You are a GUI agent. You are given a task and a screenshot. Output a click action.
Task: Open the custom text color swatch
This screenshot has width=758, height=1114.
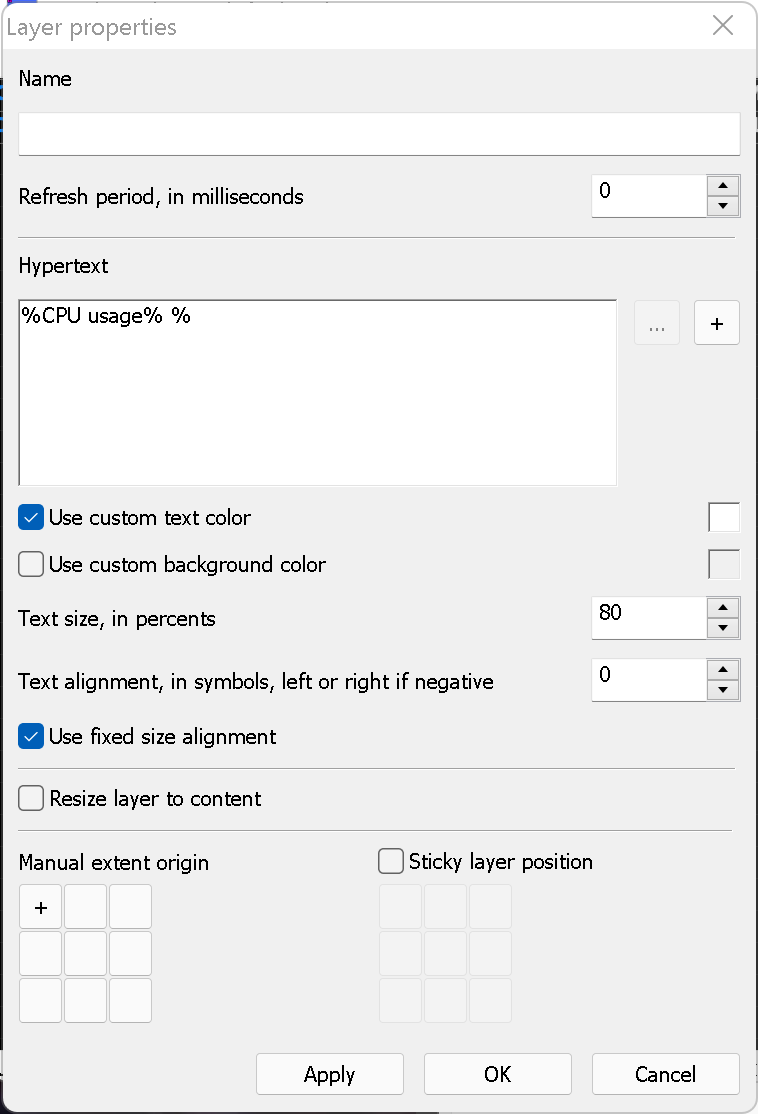point(724,518)
